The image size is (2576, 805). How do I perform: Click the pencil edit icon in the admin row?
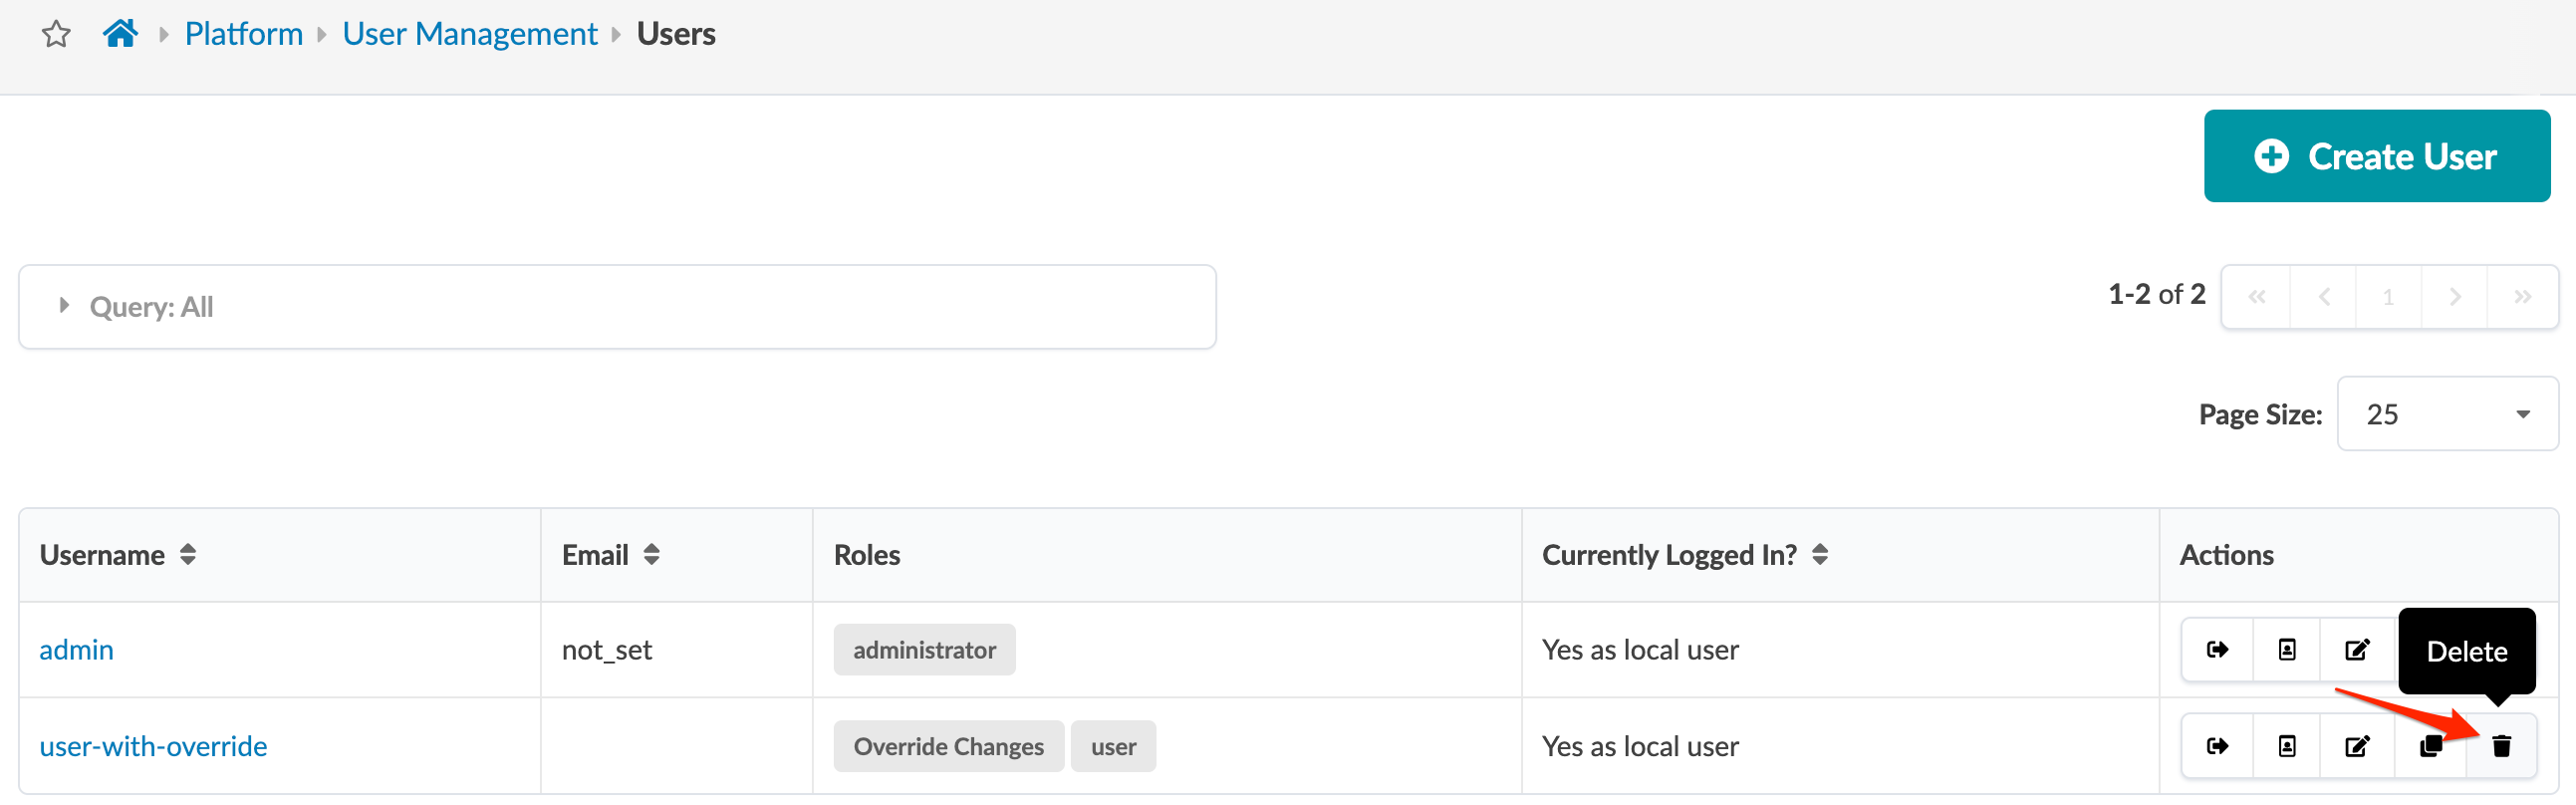[2357, 650]
